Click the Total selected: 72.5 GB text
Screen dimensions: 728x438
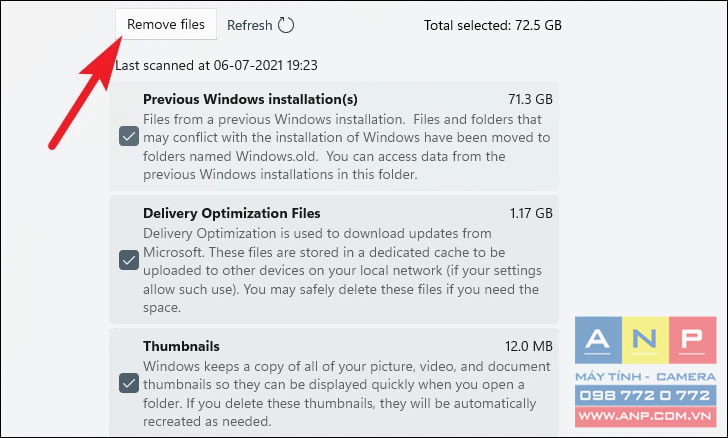(493, 25)
